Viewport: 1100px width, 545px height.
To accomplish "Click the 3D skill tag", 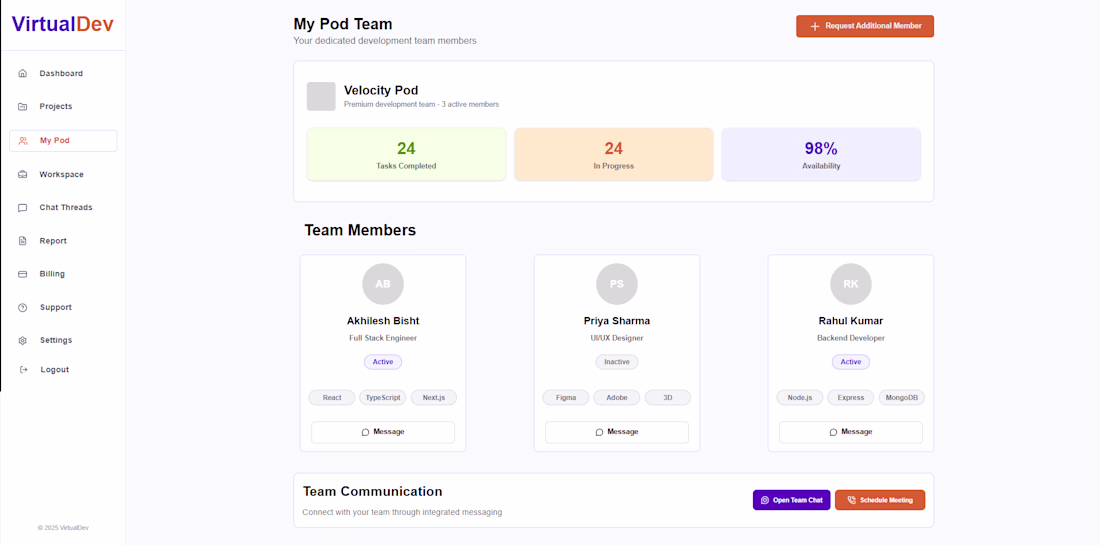I will [x=668, y=398].
